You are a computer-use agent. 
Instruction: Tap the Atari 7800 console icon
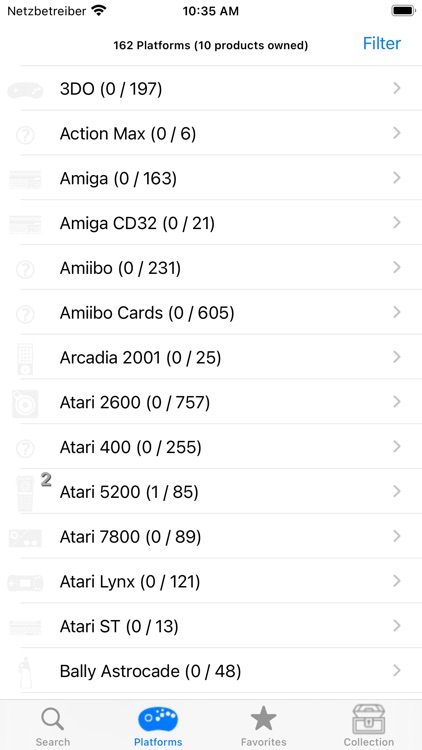tap(25, 538)
